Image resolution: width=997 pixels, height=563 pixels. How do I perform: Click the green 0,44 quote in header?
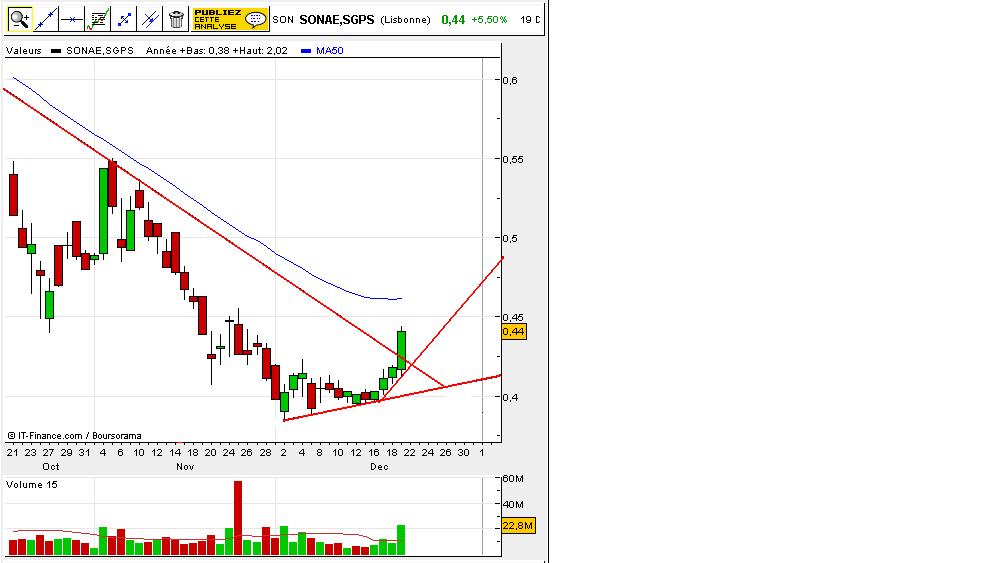click(x=453, y=20)
